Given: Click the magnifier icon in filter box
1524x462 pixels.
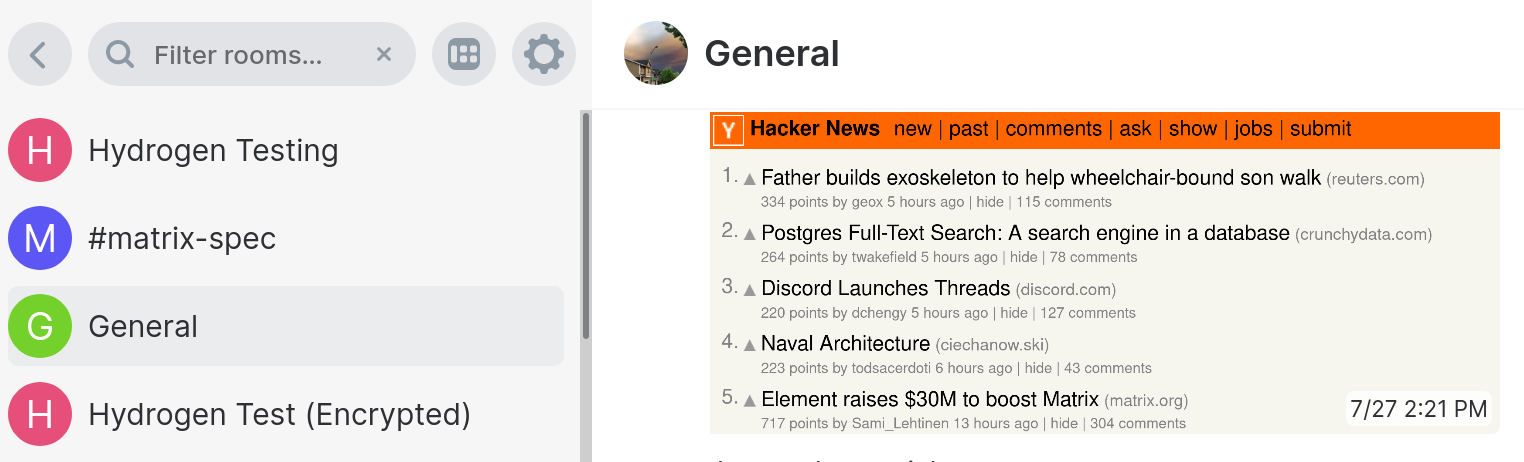Looking at the screenshot, I should 120,54.
